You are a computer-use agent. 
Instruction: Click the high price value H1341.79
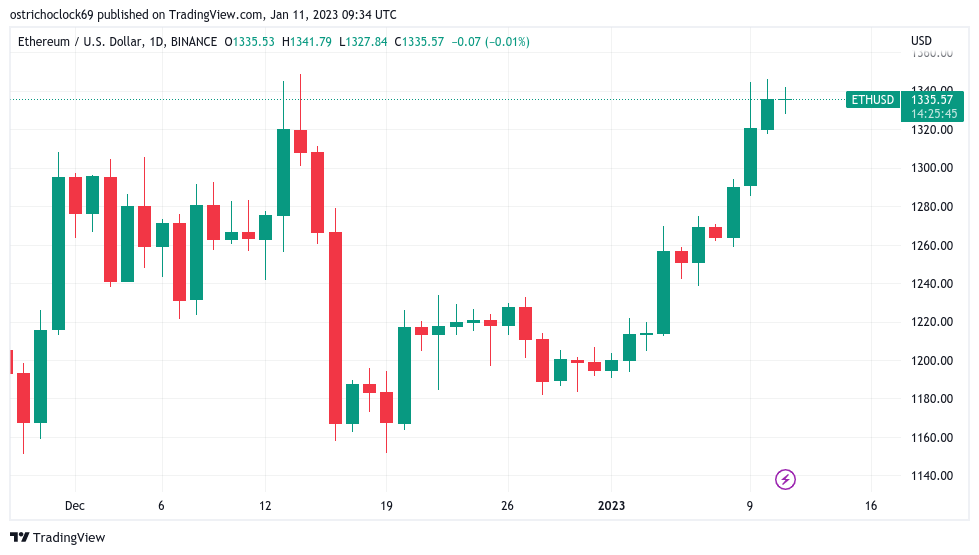click(307, 42)
